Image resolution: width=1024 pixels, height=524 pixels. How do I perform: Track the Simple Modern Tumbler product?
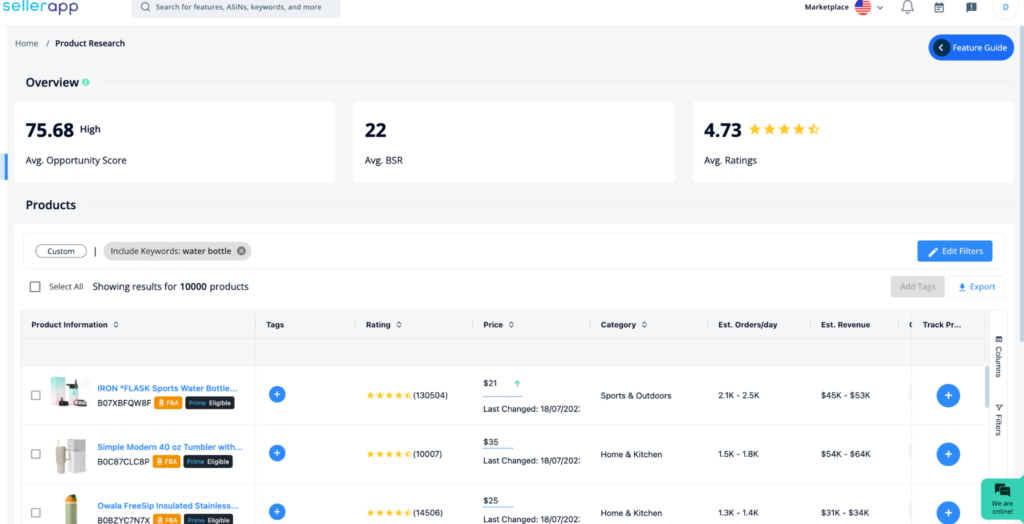(948, 454)
